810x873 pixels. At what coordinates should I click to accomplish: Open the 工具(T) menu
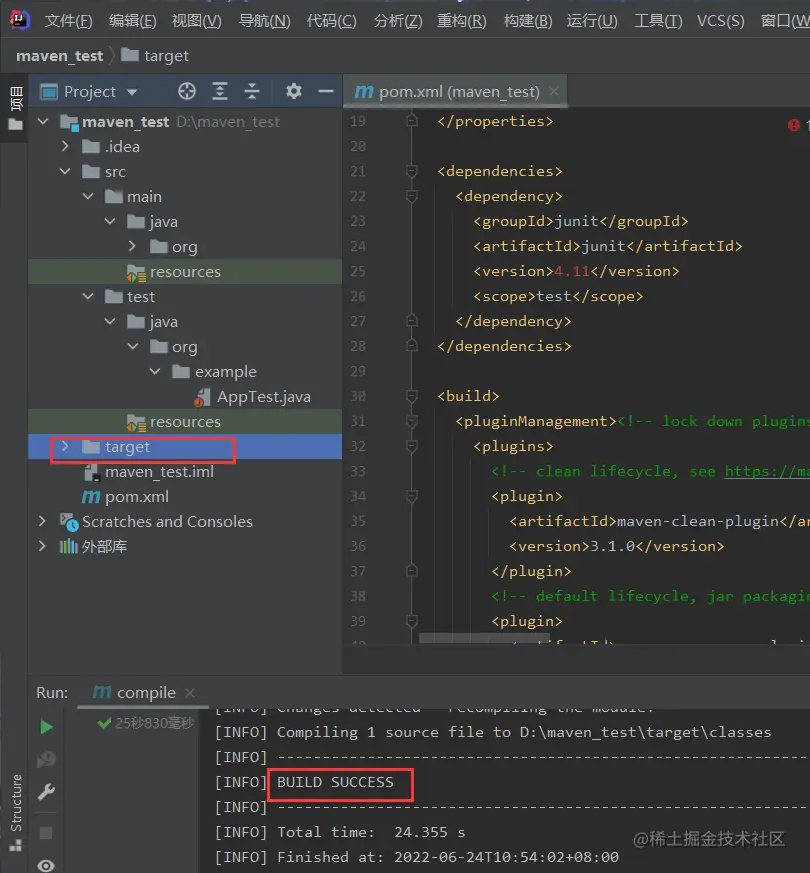[658, 21]
